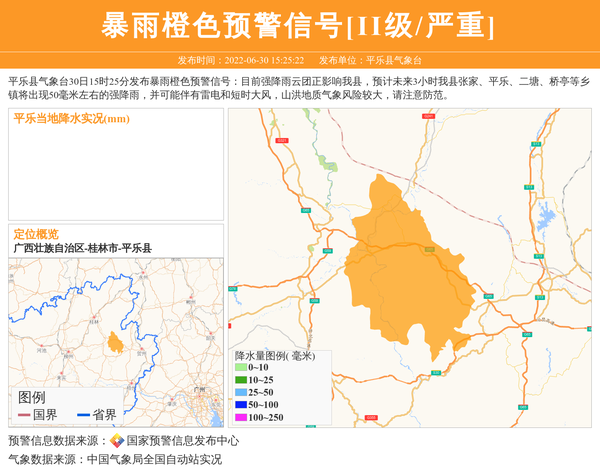Click the small orange county on overview map
Viewport: 600px width, 471px height.
[x=116, y=344]
